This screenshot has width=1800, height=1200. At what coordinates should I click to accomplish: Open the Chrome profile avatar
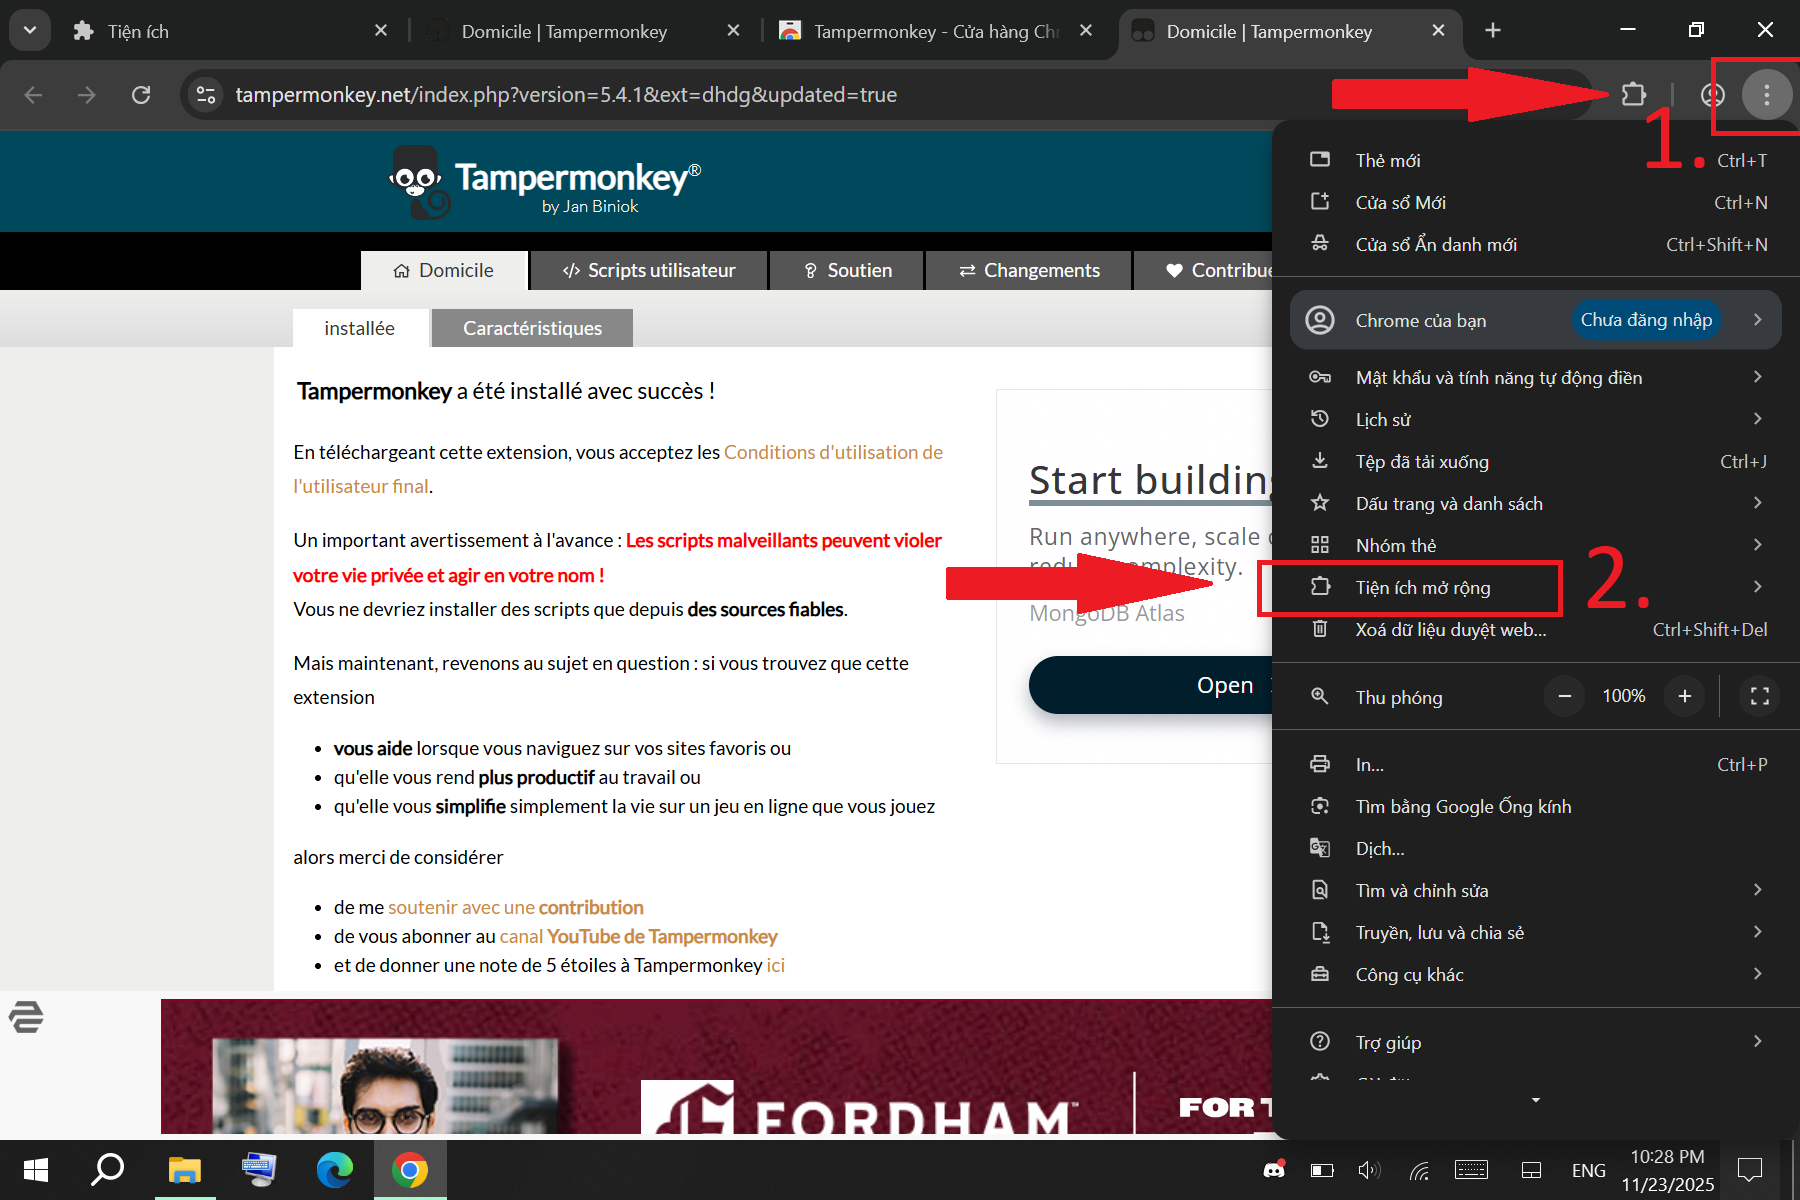(x=1712, y=95)
